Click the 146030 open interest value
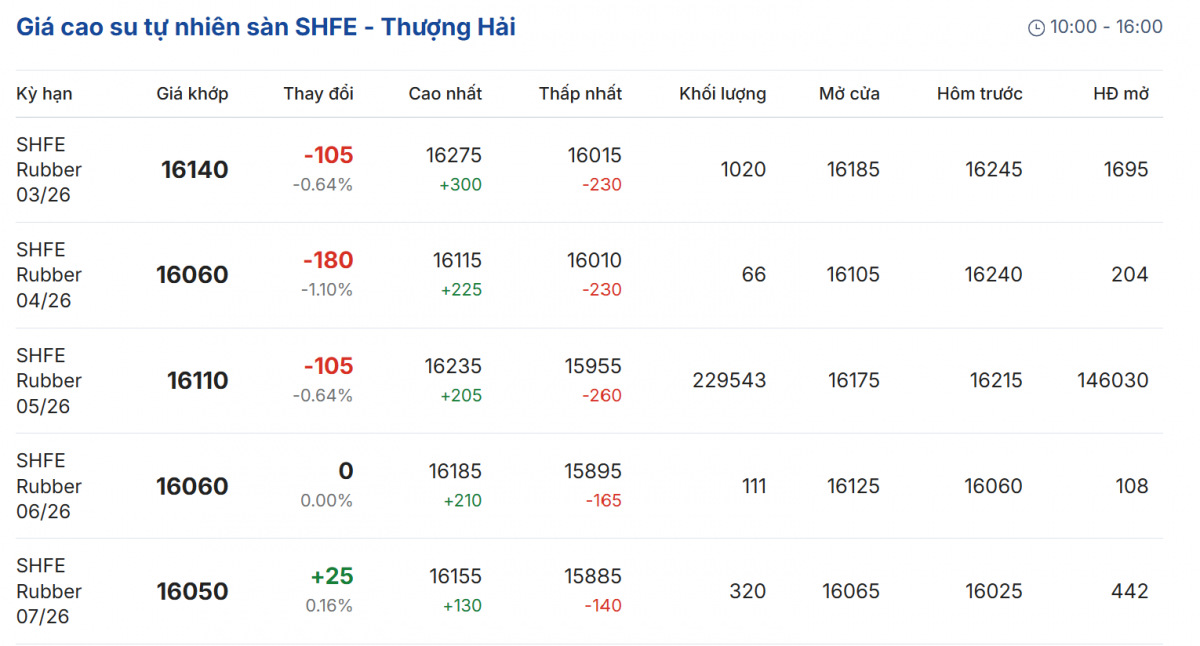The height and width of the screenshot is (646, 1200). (1112, 381)
